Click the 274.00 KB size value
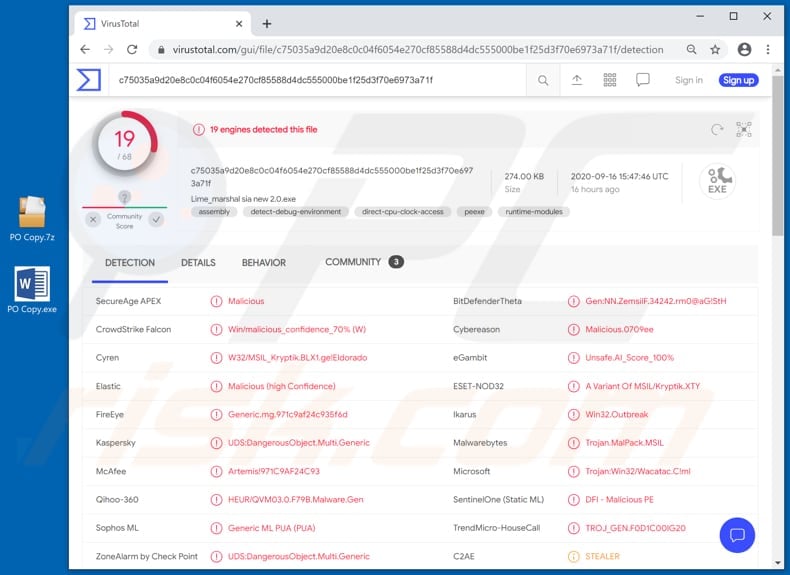This screenshot has height=575, width=790. (x=524, y=176)
